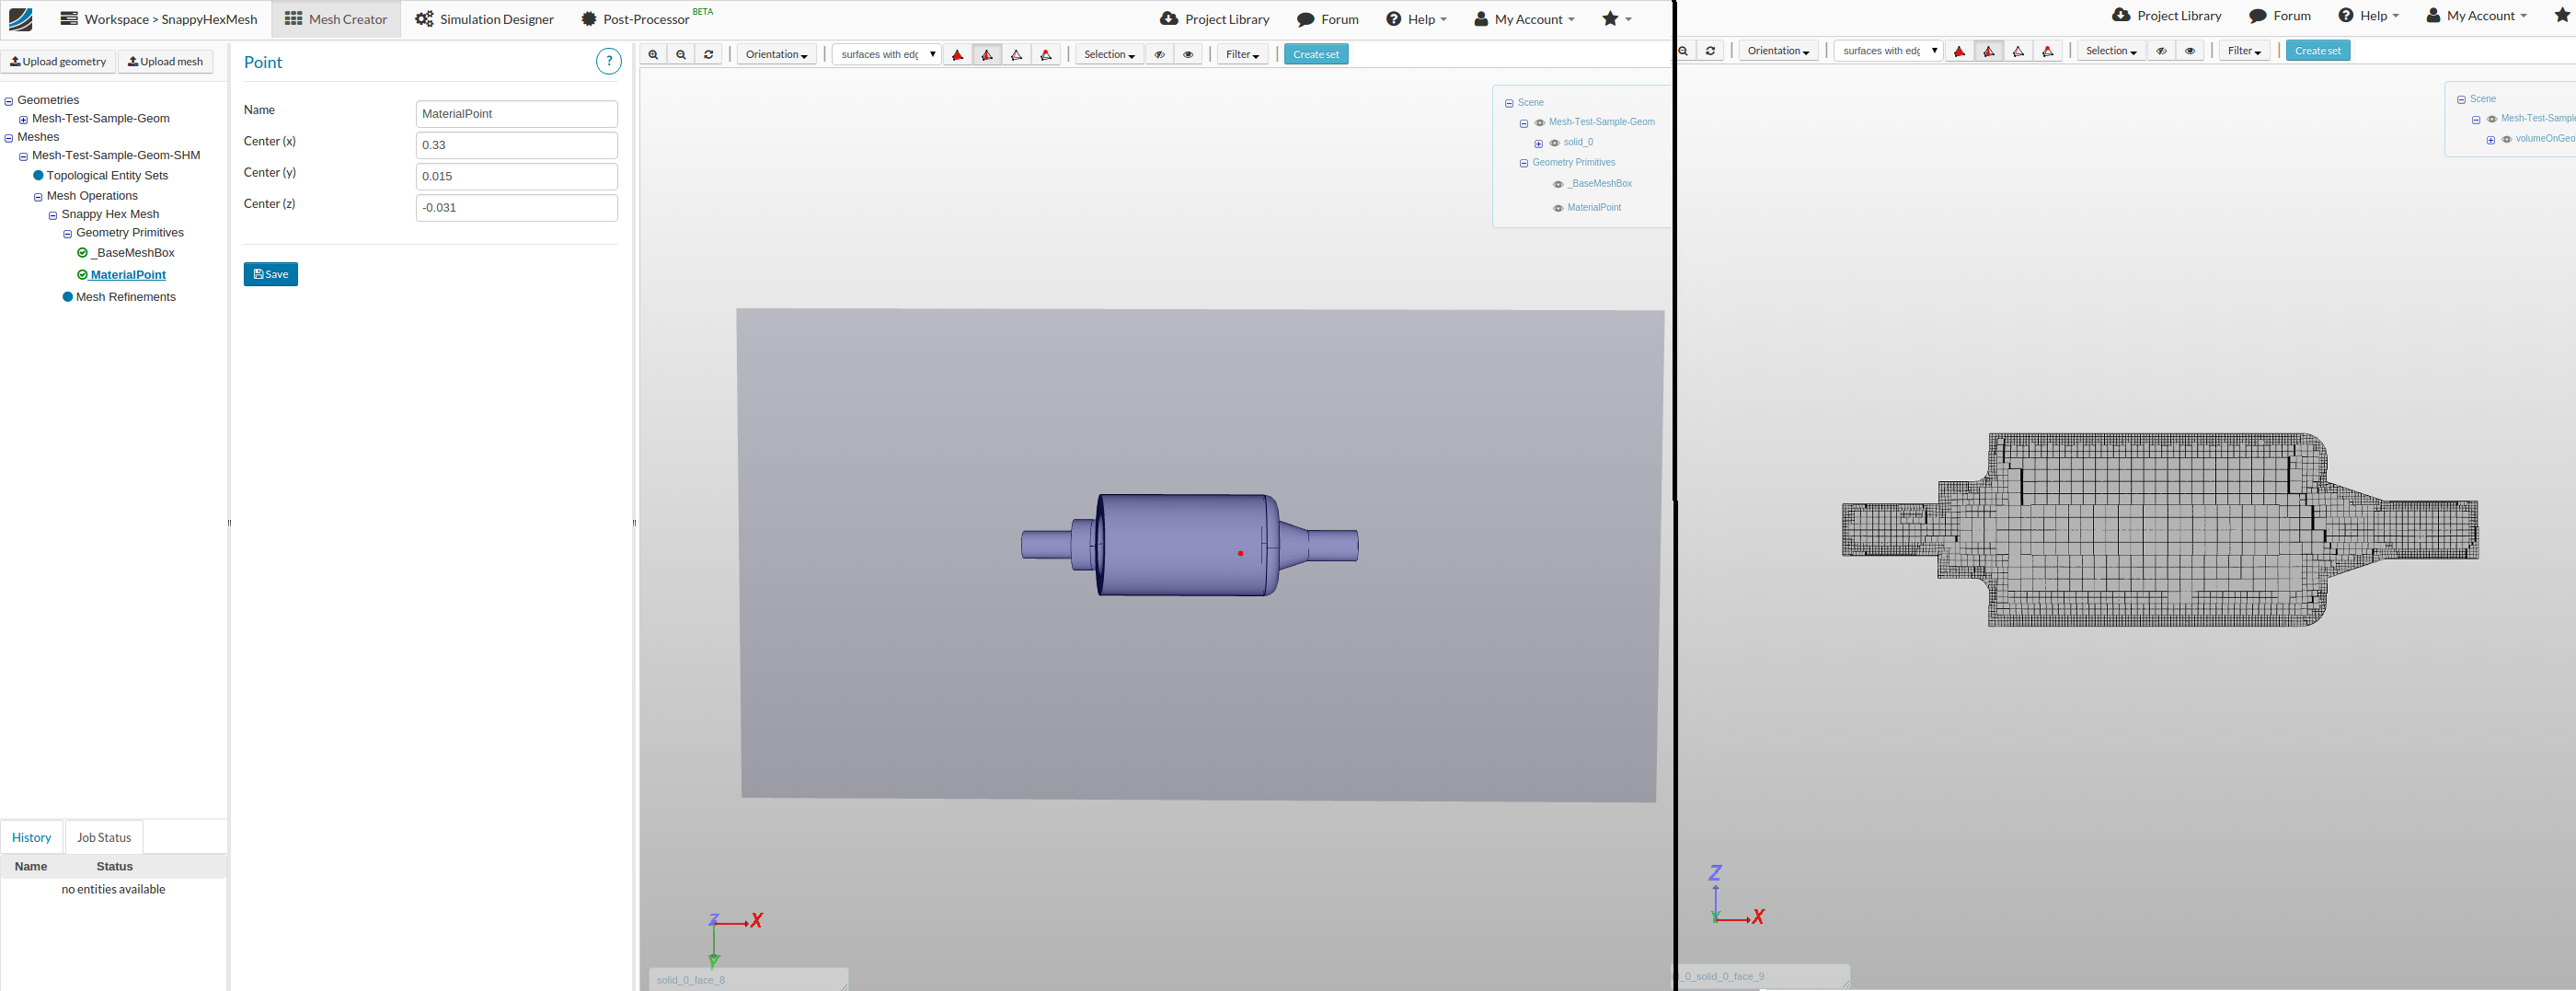Switch to the Job Status tab

click(104, 837)
